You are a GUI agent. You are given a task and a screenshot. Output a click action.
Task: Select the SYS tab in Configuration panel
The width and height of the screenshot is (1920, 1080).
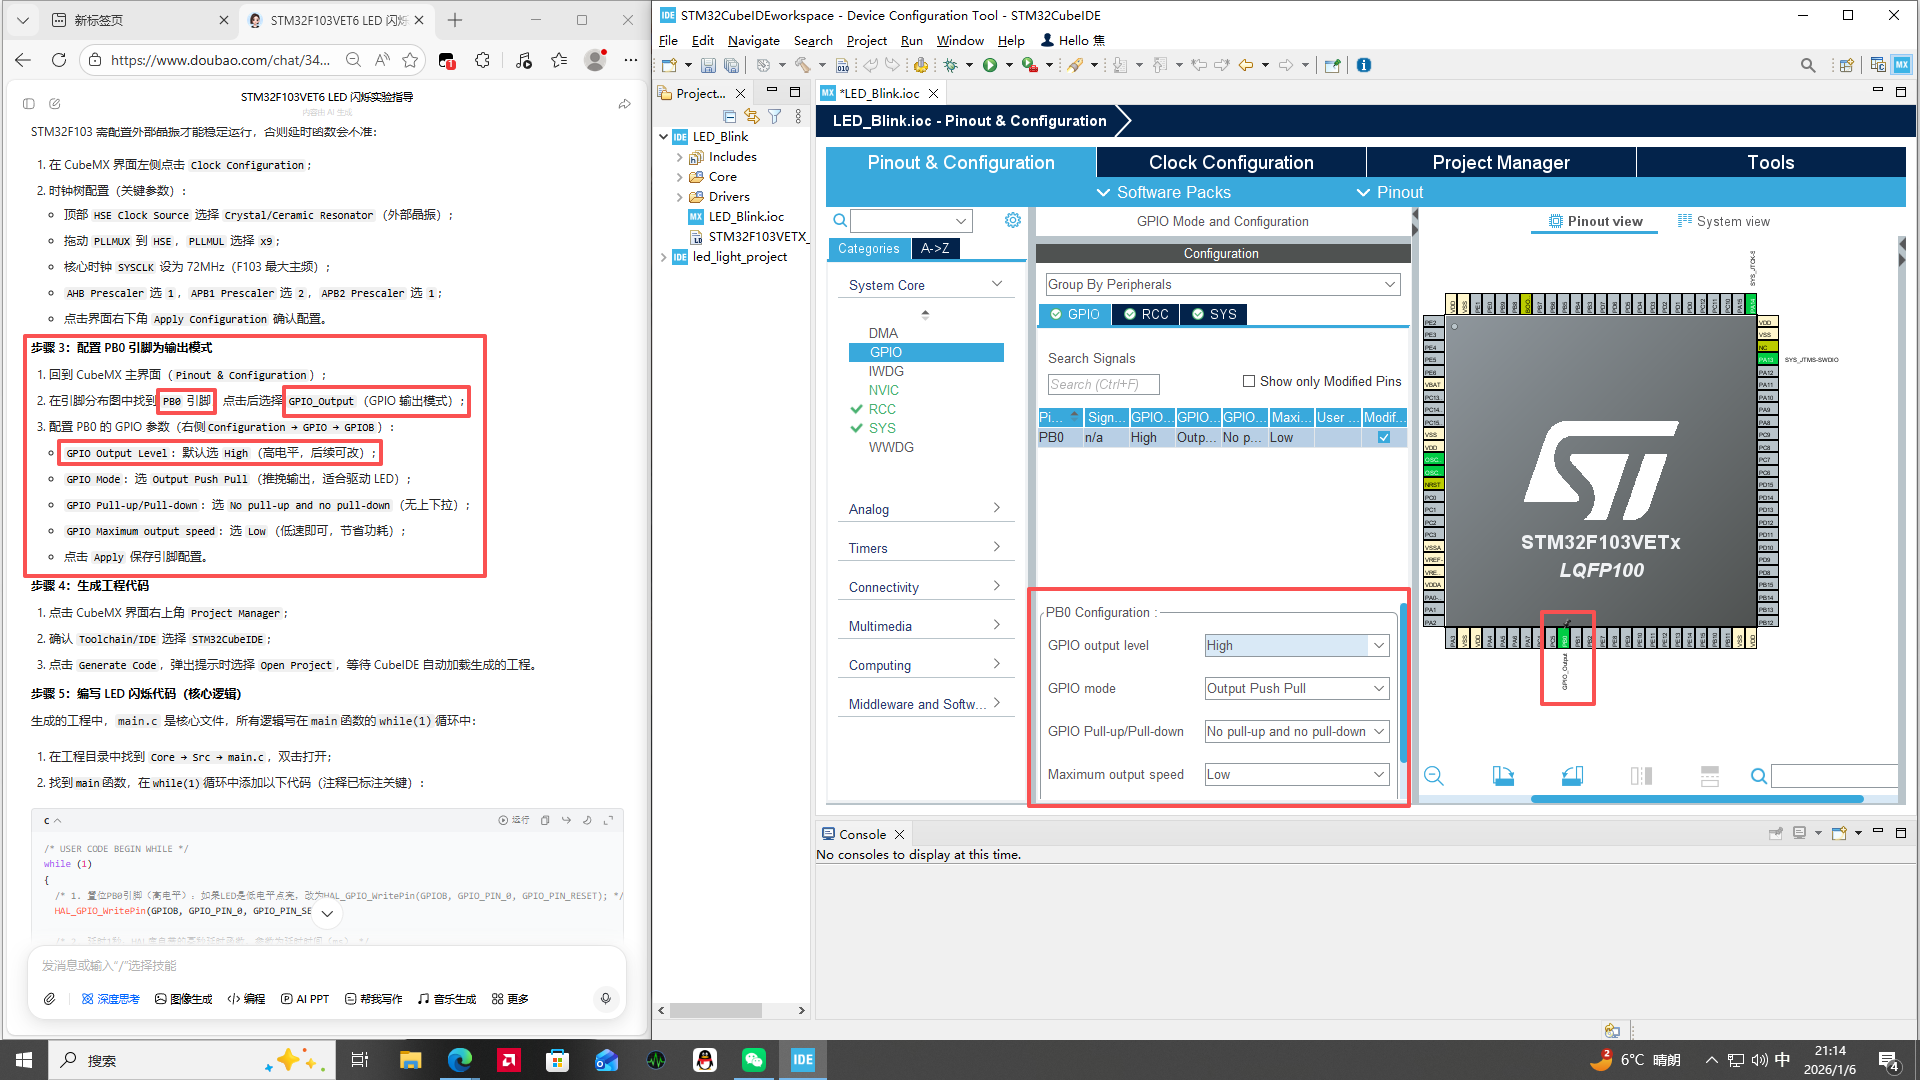click(1213, 314)
